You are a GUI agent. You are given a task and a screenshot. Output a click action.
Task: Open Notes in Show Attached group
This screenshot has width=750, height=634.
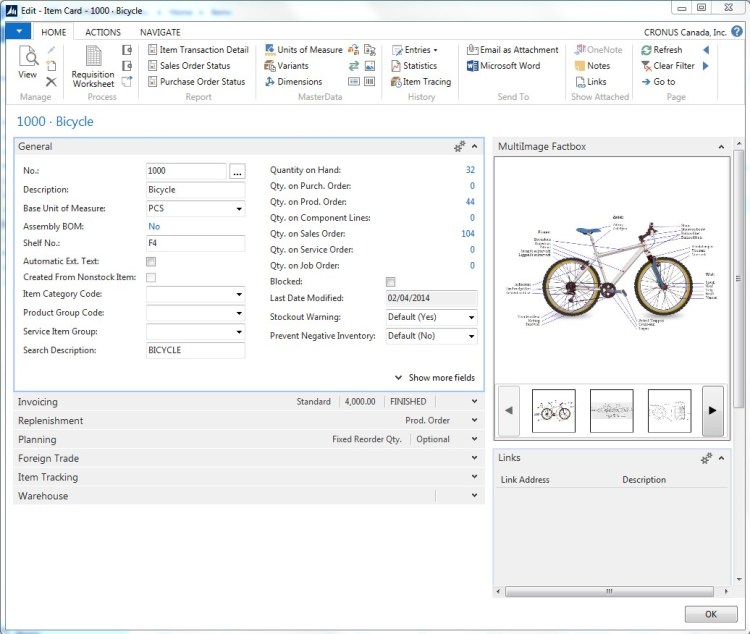[593, 66]
